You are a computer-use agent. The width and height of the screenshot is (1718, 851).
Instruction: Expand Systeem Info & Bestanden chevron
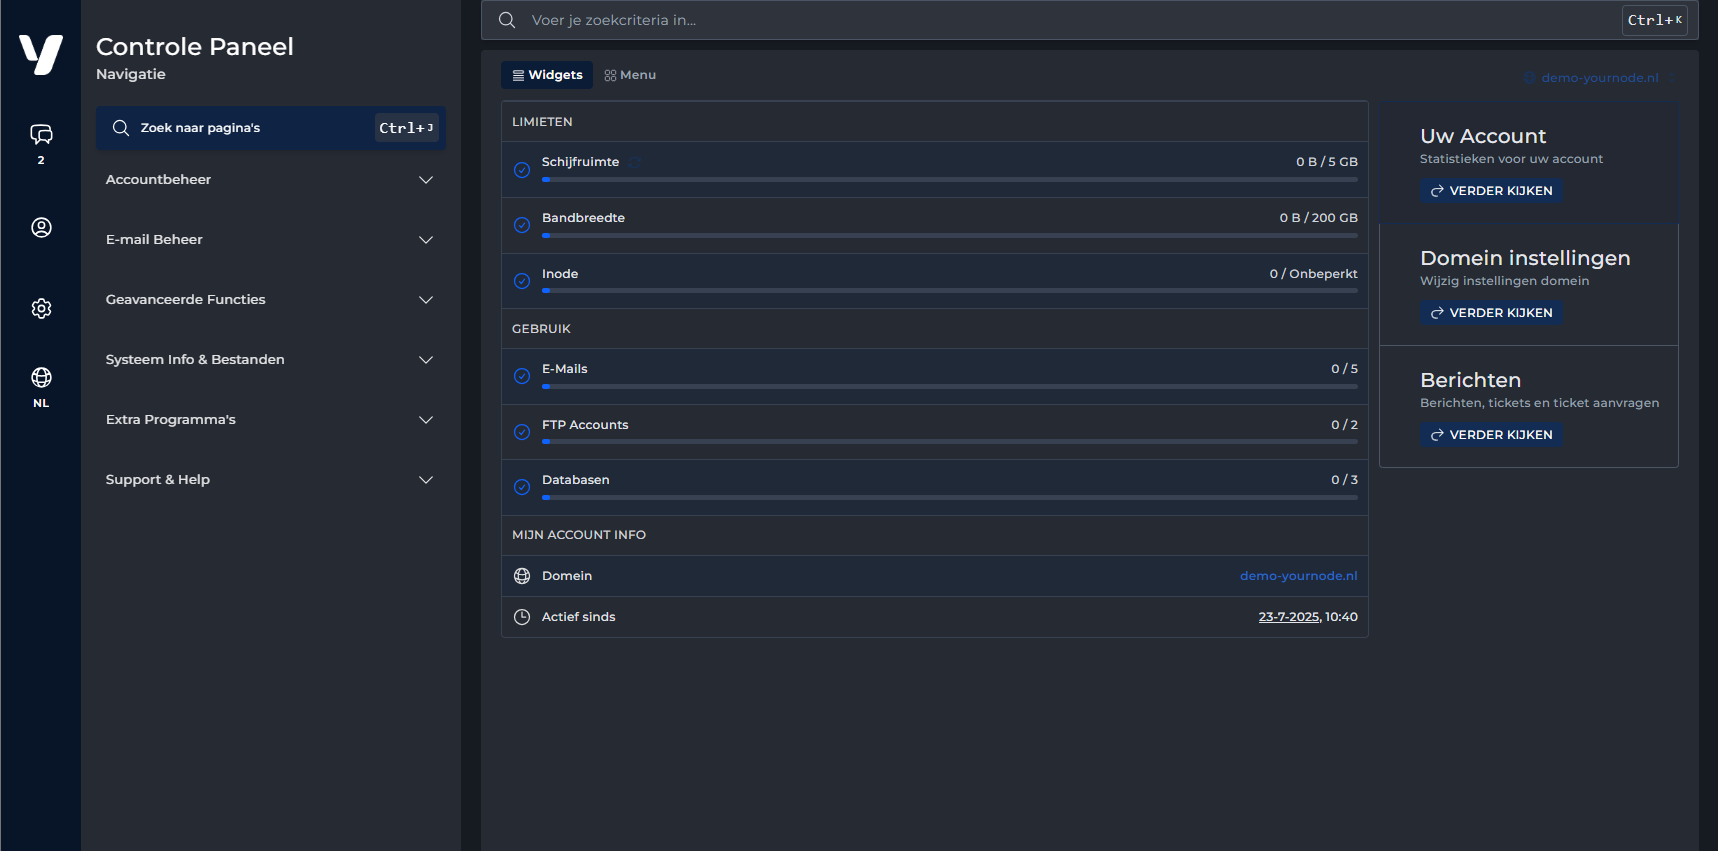click(x=426, y=360)
